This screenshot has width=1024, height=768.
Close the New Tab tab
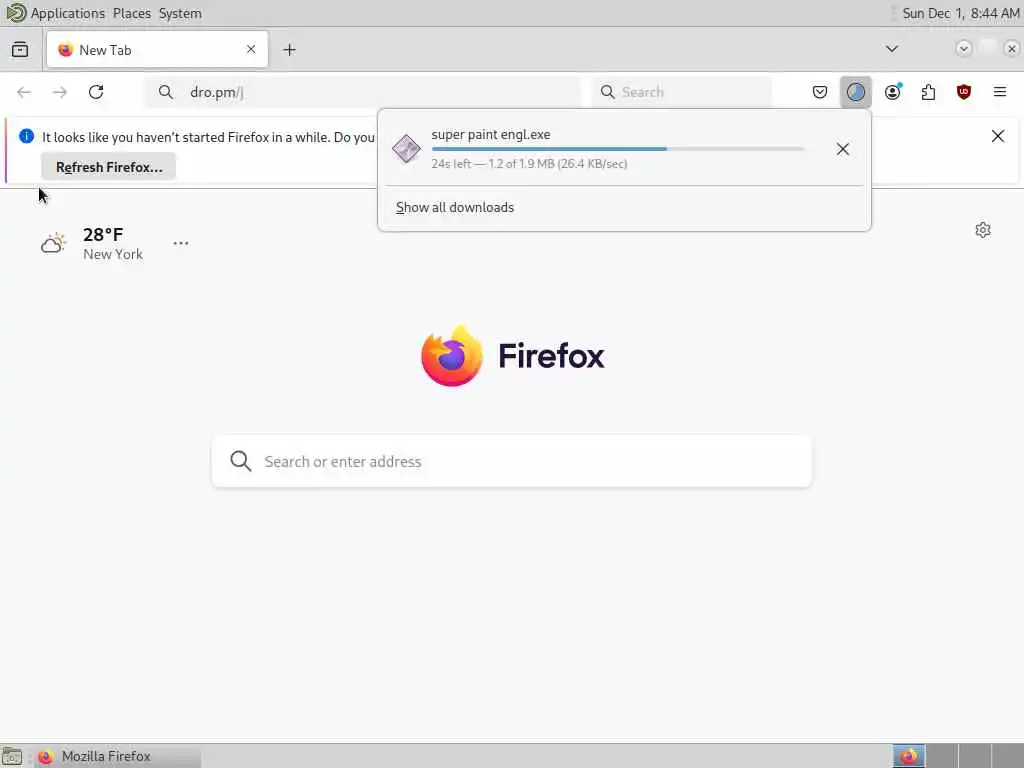[x=251, y=49]
